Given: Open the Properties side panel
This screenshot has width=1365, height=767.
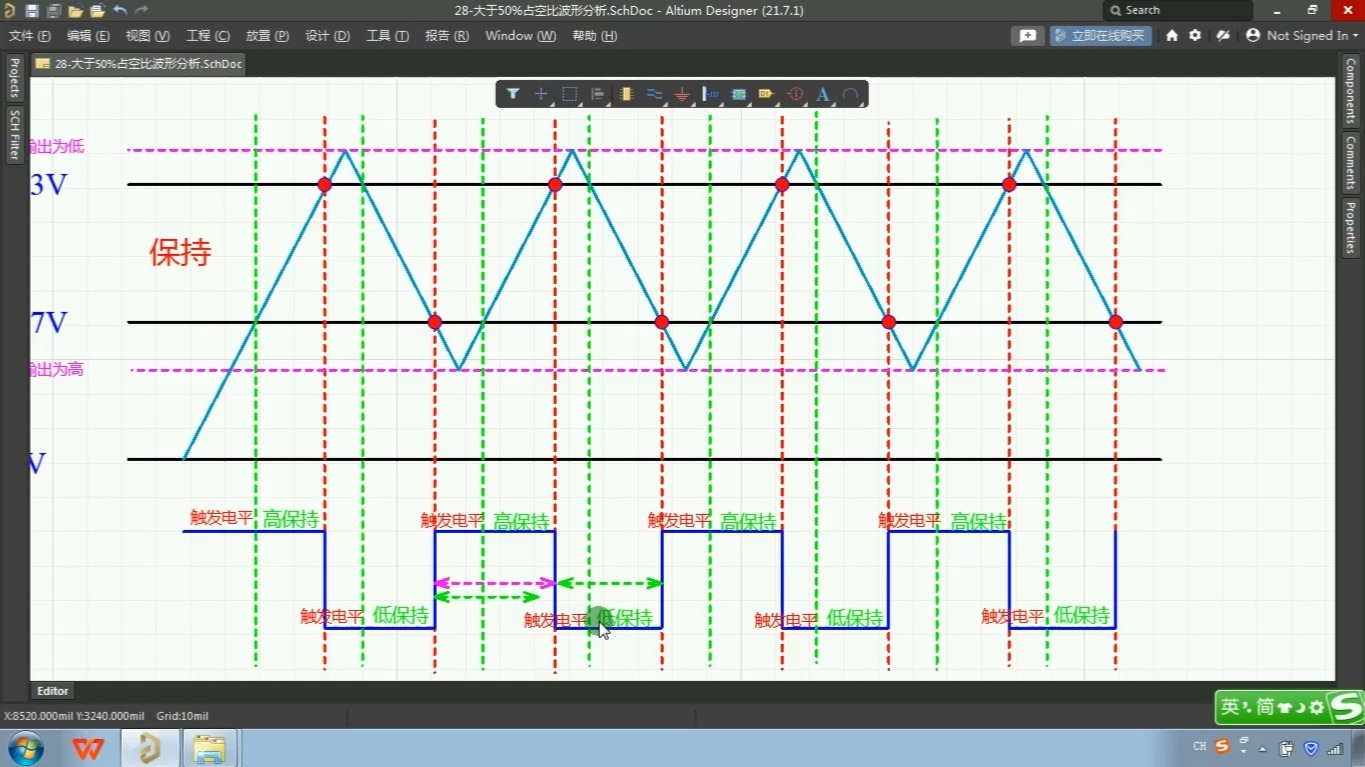Looking at the screenshot, I should (x=1350, y=227).
